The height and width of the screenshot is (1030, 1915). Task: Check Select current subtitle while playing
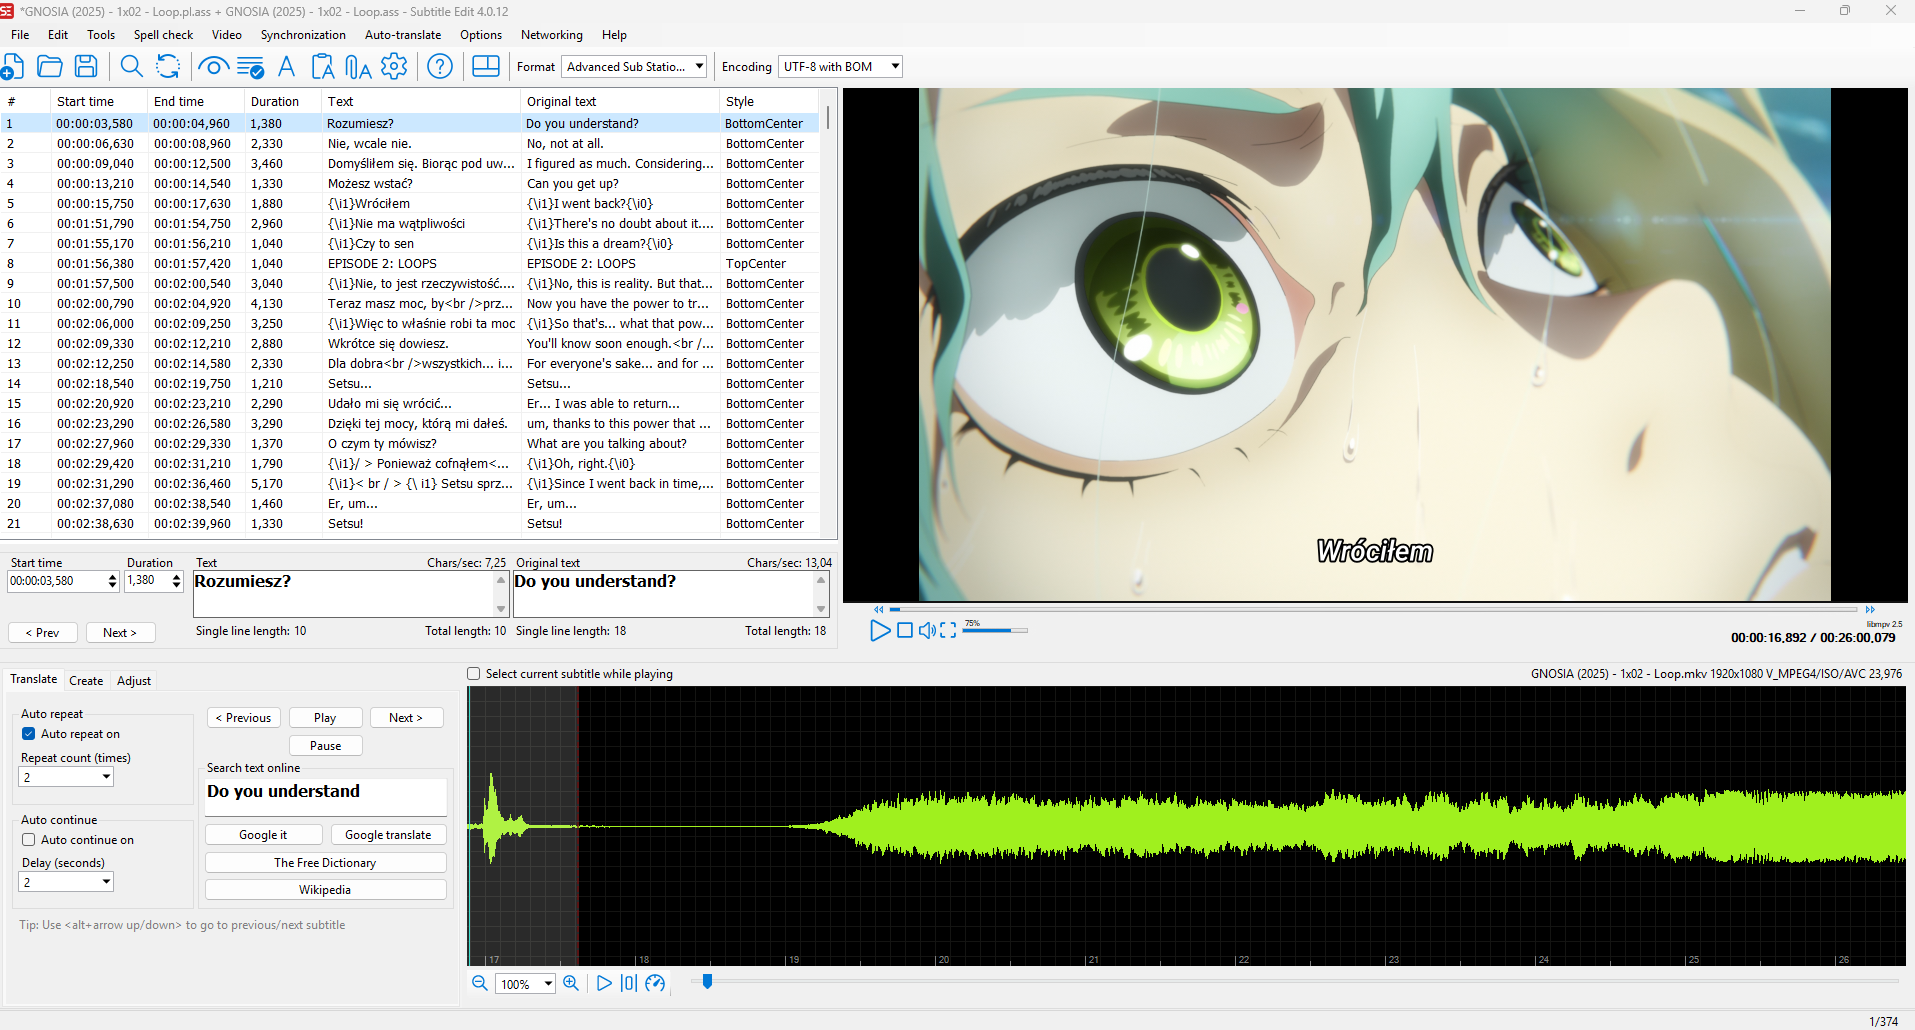(x=474, y=674)
